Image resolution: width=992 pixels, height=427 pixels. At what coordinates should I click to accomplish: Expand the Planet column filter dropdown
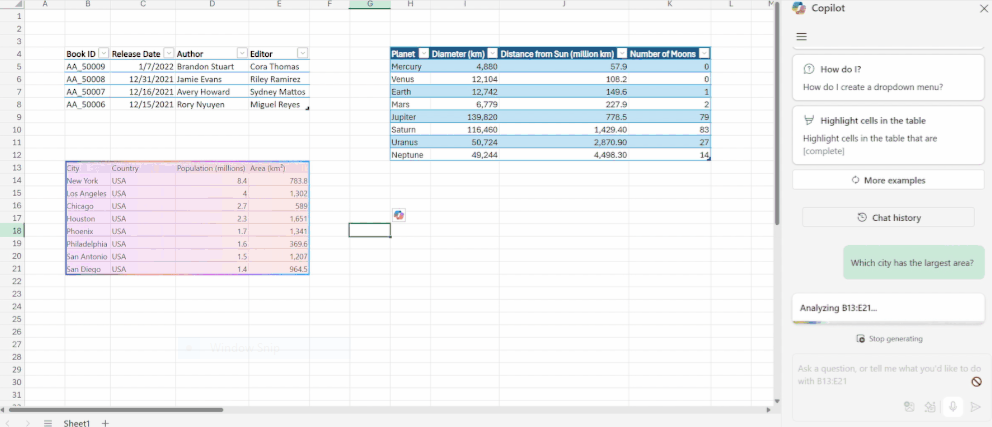coord(423,53)
